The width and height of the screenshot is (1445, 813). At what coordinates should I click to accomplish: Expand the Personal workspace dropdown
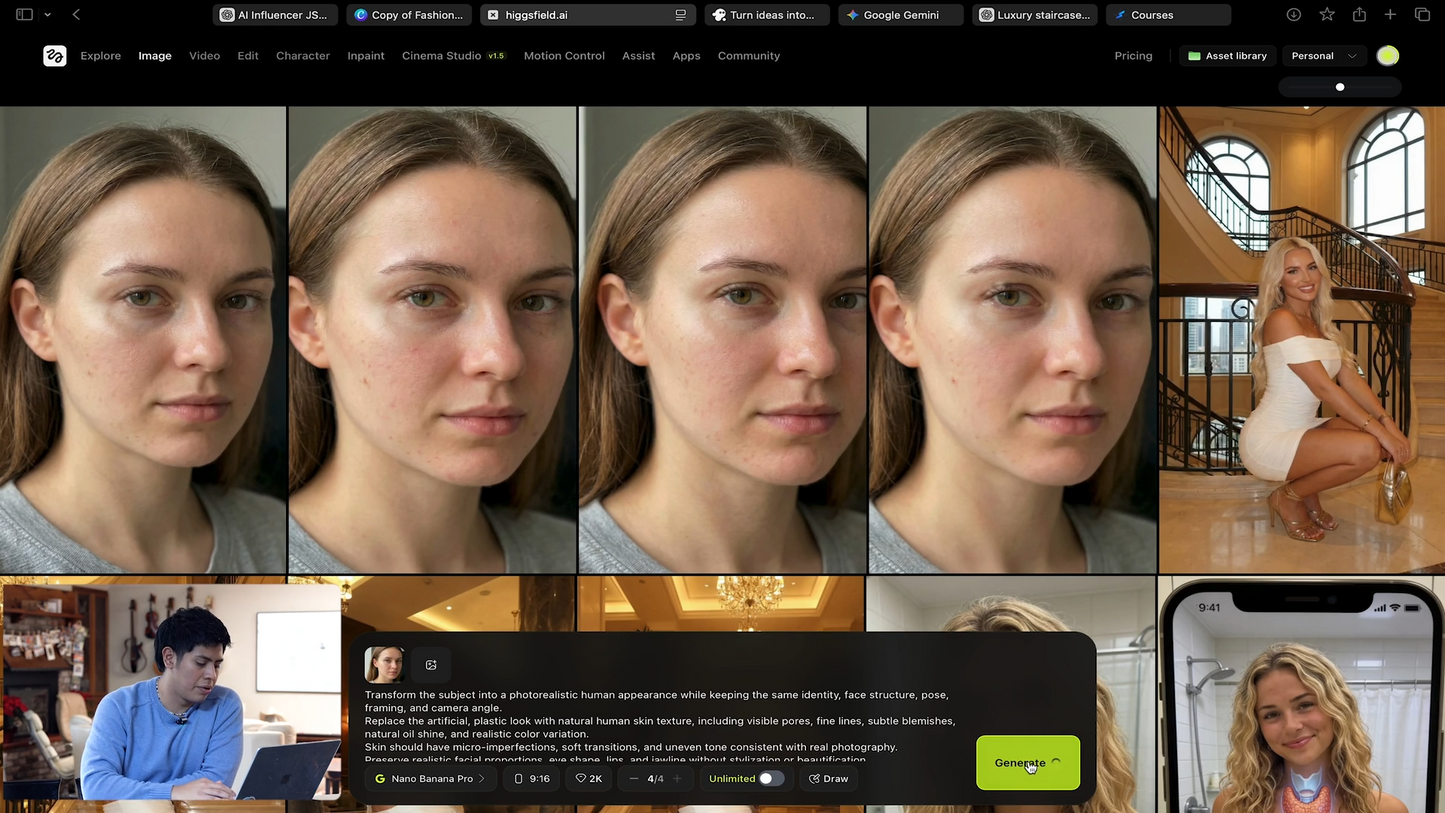point(1324,56)
